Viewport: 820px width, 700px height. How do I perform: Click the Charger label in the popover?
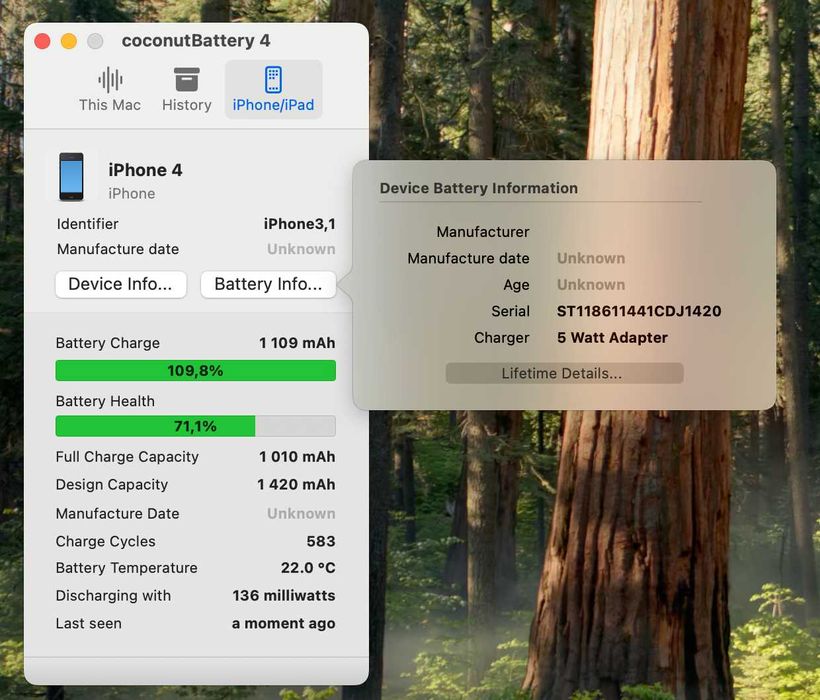502,338
